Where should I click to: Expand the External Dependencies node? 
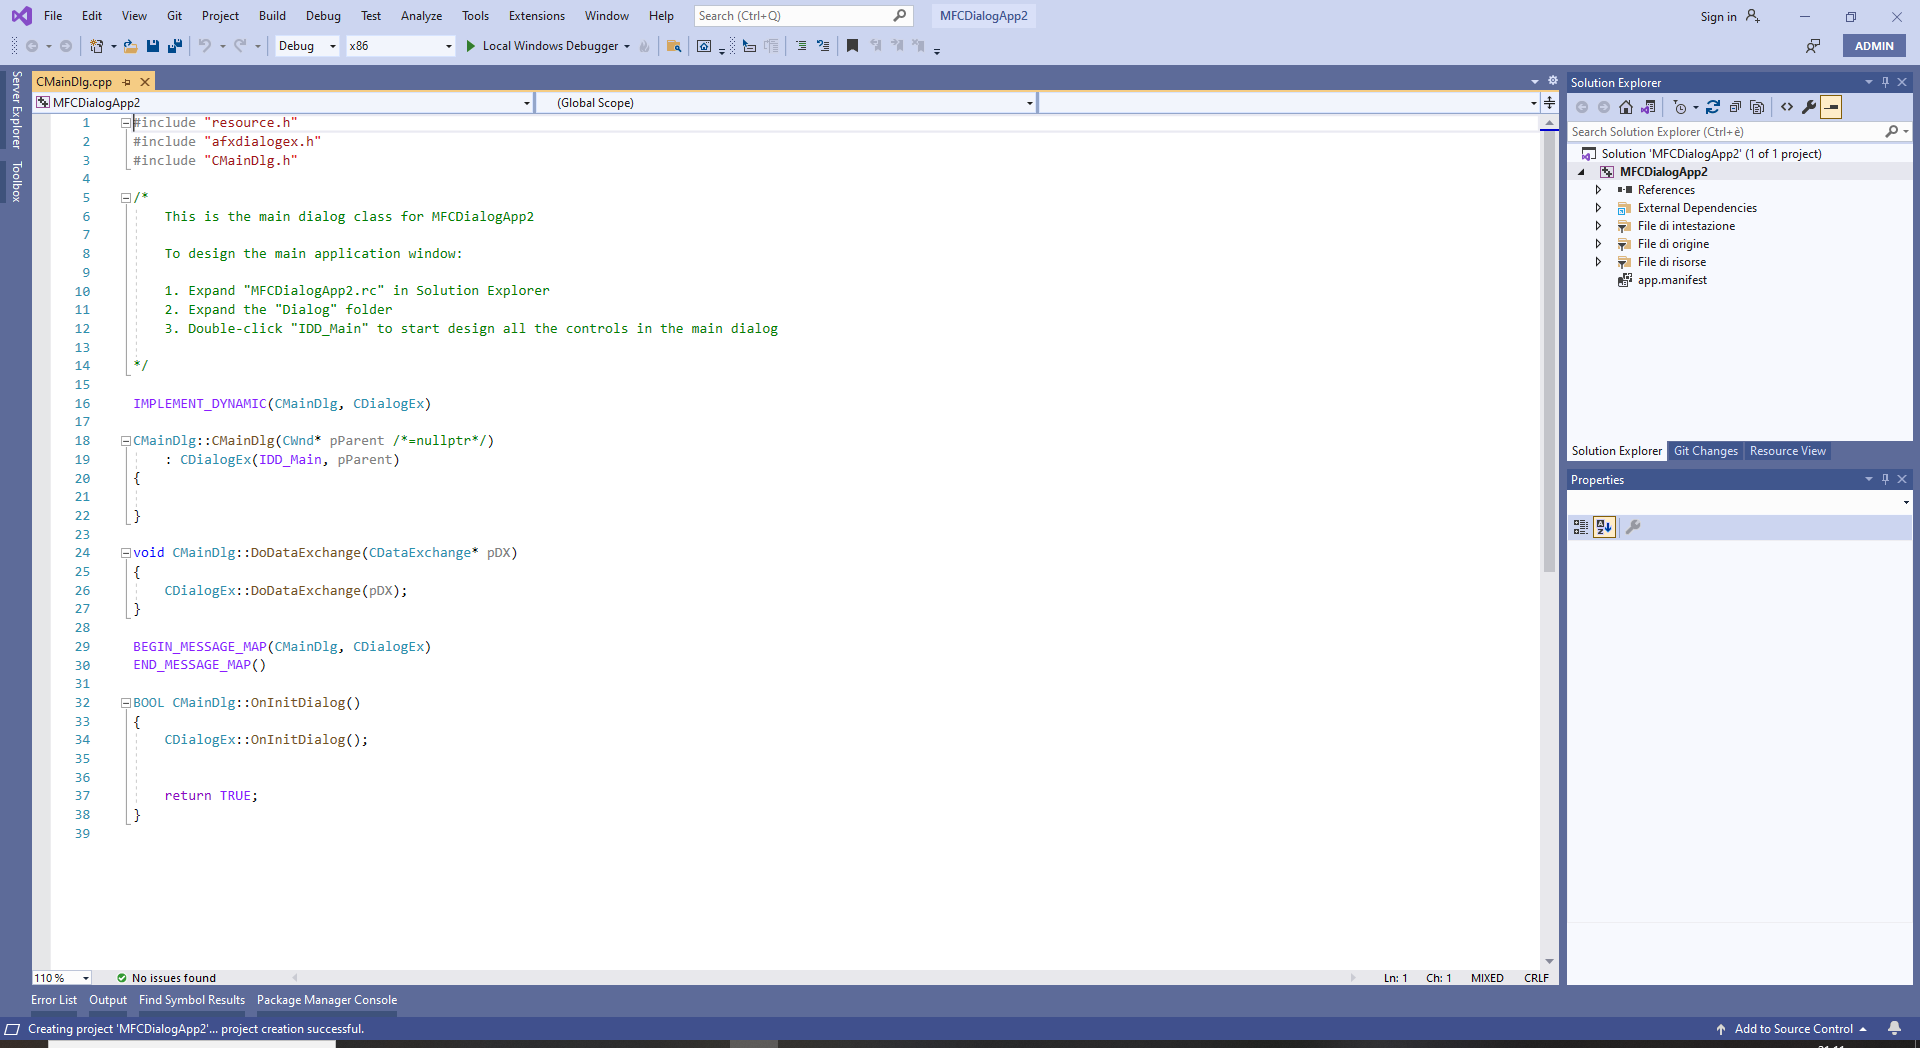[x=1598, y=208]
